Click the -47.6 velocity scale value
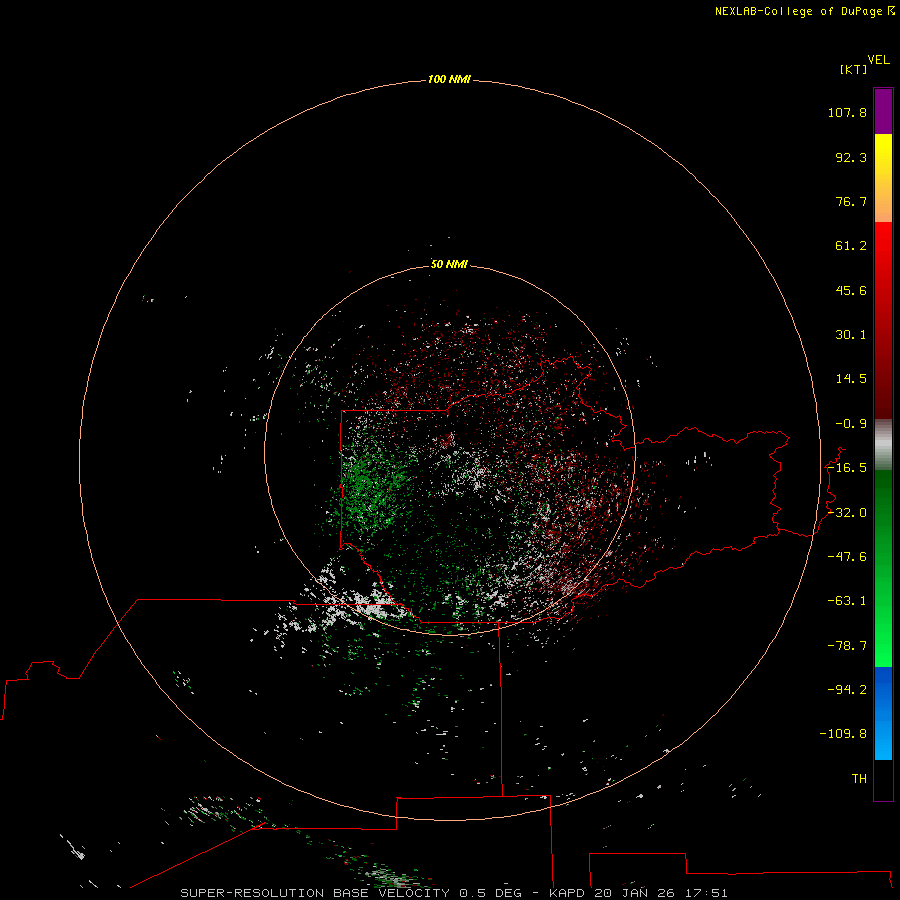The width and height of the screenshot is (900, 900). pos(847,557)
